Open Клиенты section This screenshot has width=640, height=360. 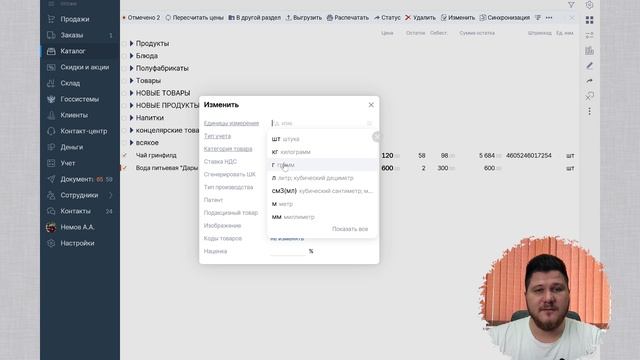click(x=74, y=115)
